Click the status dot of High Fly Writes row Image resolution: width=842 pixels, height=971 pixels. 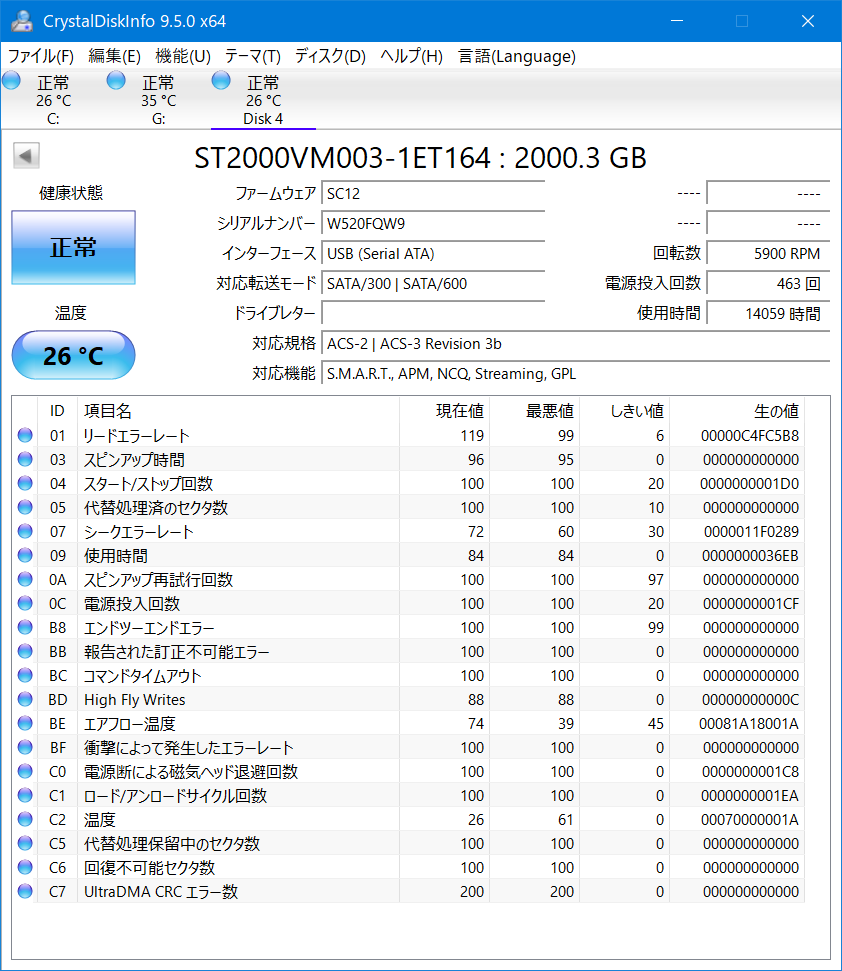point(25,699)
